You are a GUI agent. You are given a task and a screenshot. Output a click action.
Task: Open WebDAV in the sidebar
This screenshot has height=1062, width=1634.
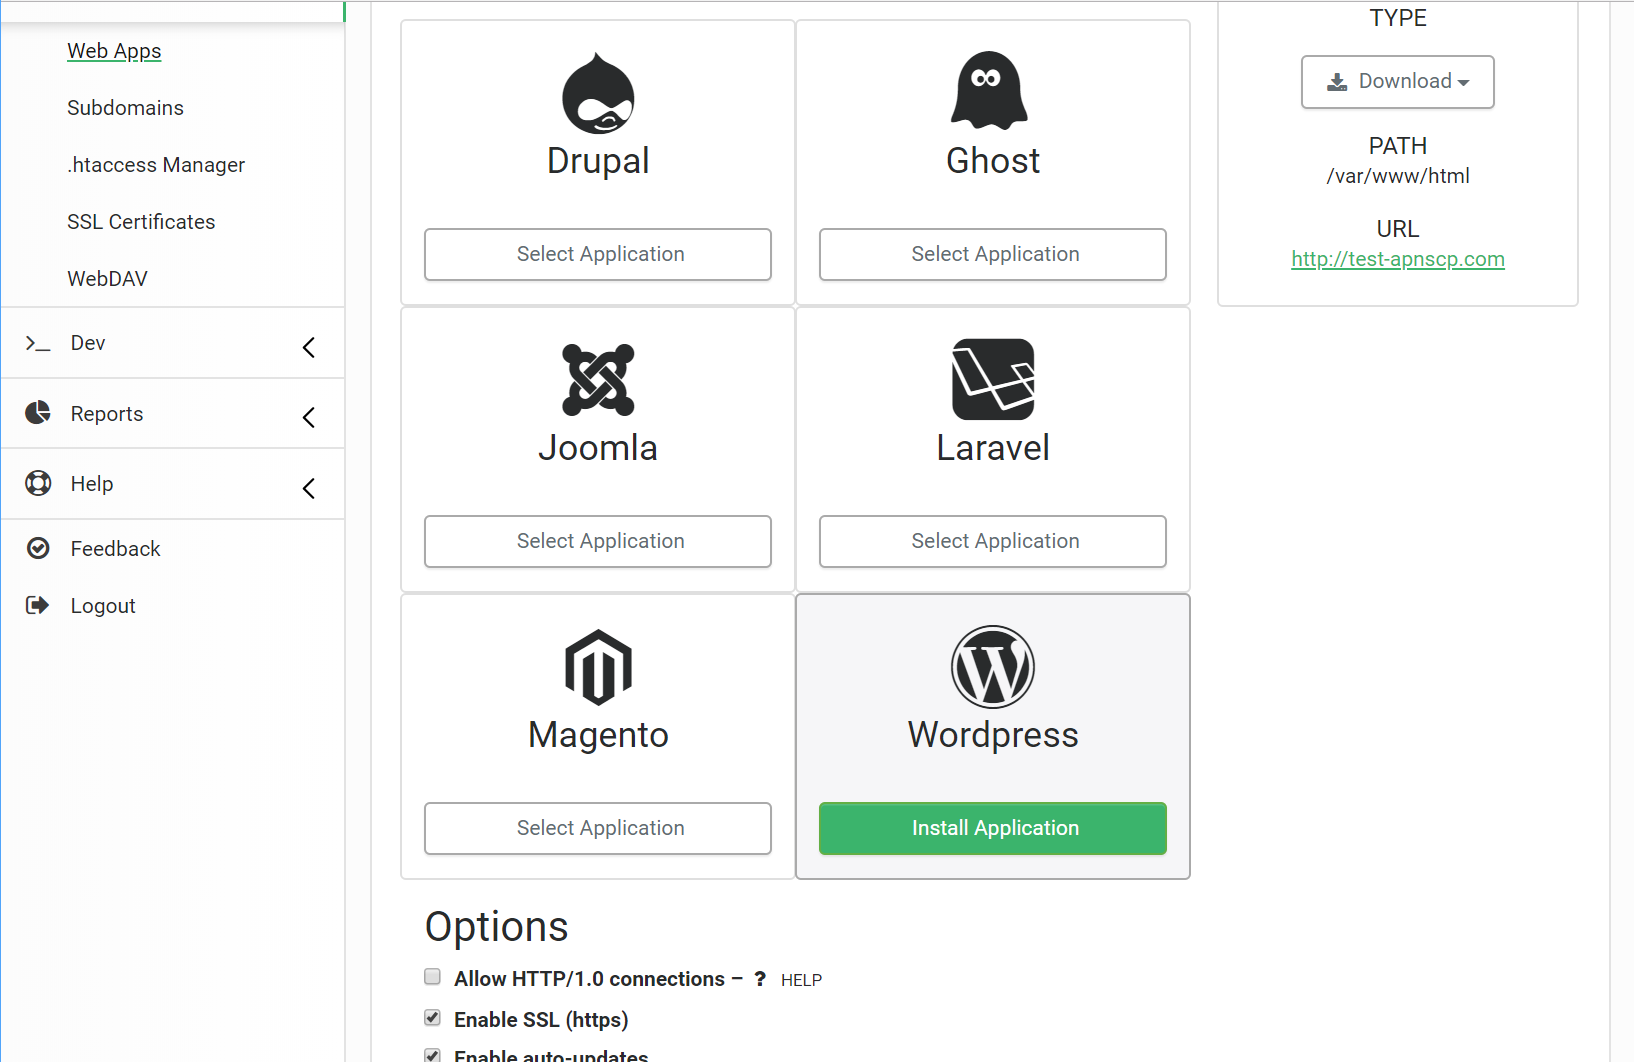(x=107, y=279)
